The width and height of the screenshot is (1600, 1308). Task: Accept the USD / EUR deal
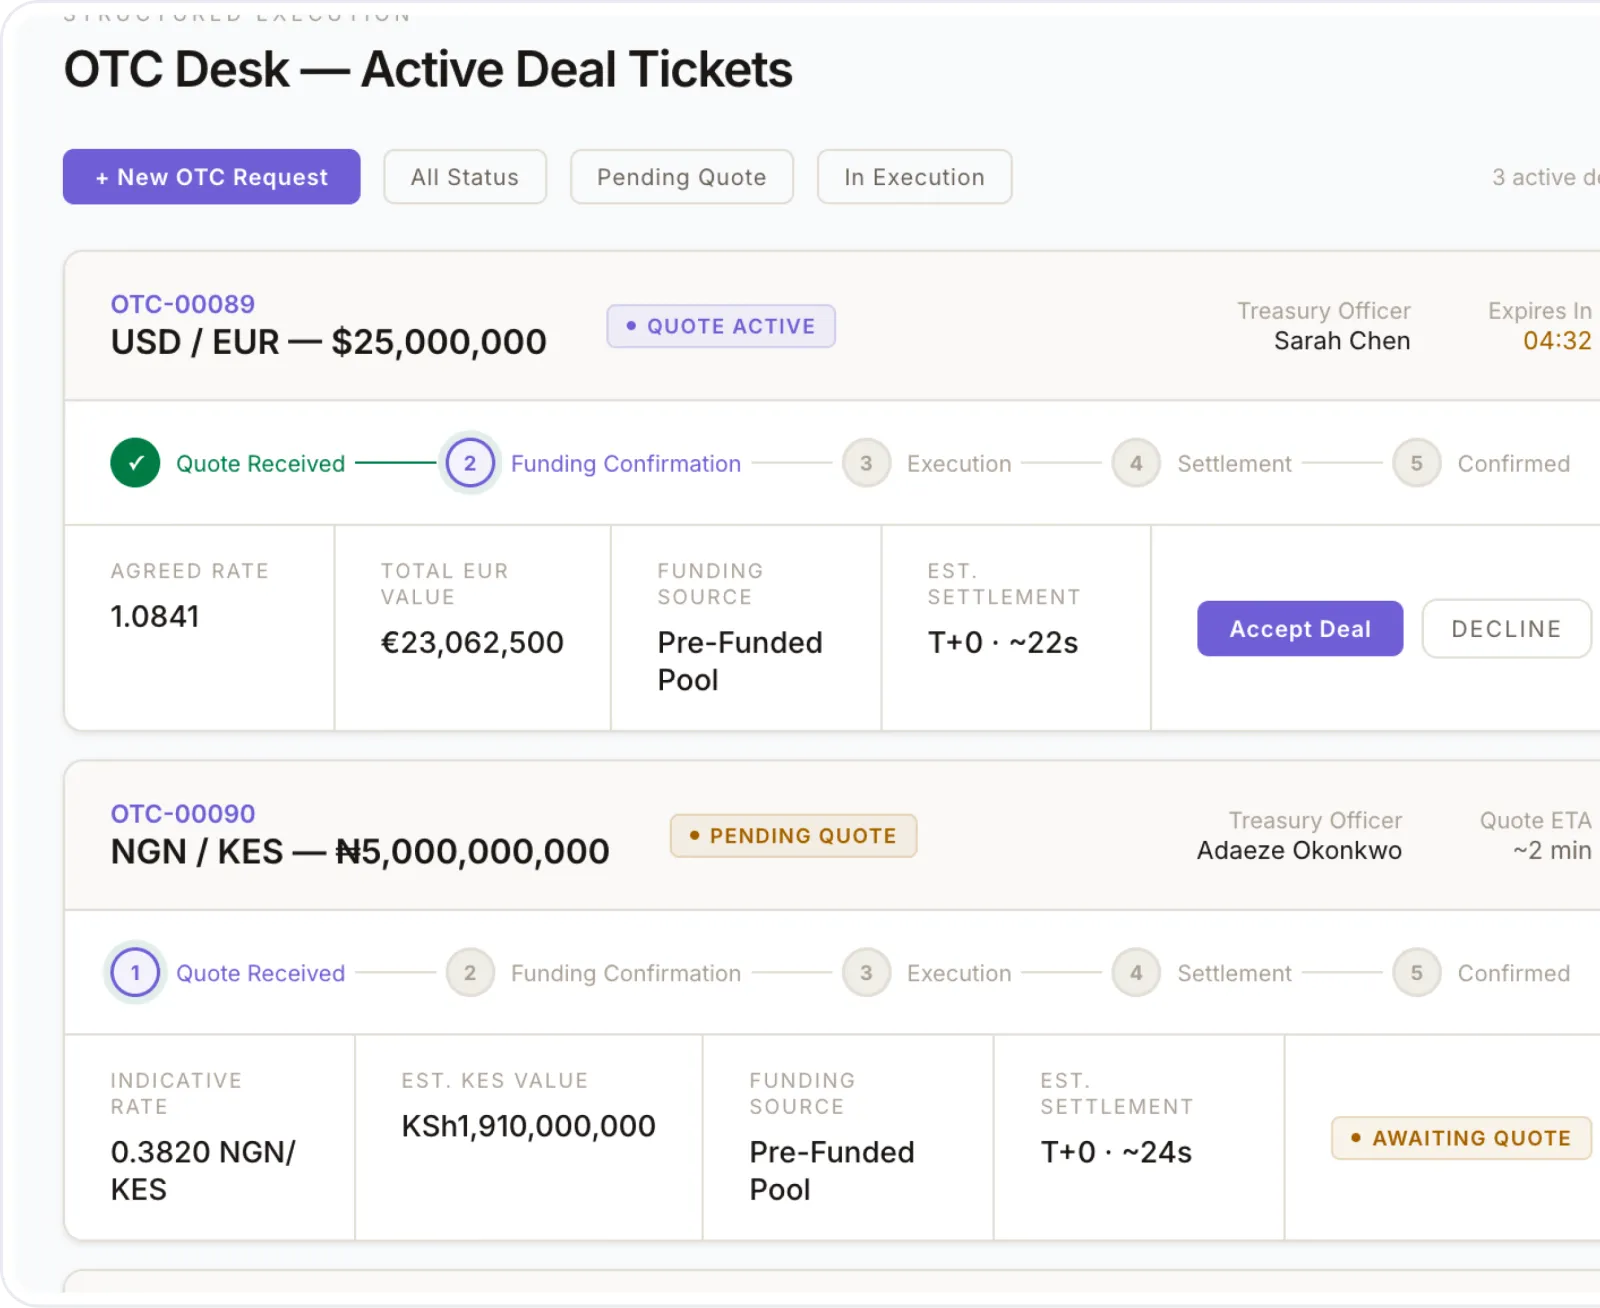1300,629
